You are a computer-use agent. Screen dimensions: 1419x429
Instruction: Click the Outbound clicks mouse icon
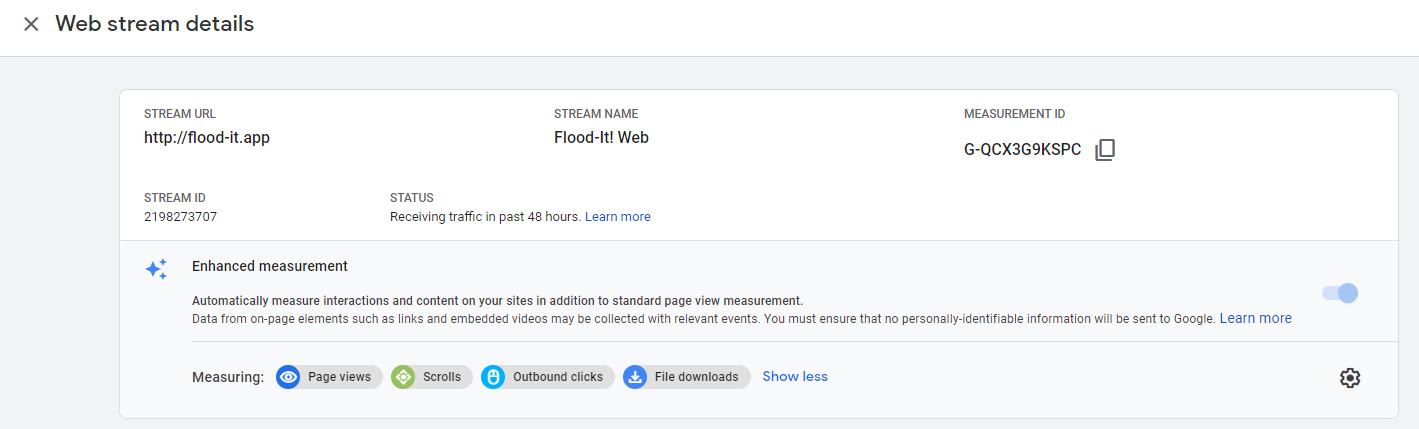coord(493,377)
